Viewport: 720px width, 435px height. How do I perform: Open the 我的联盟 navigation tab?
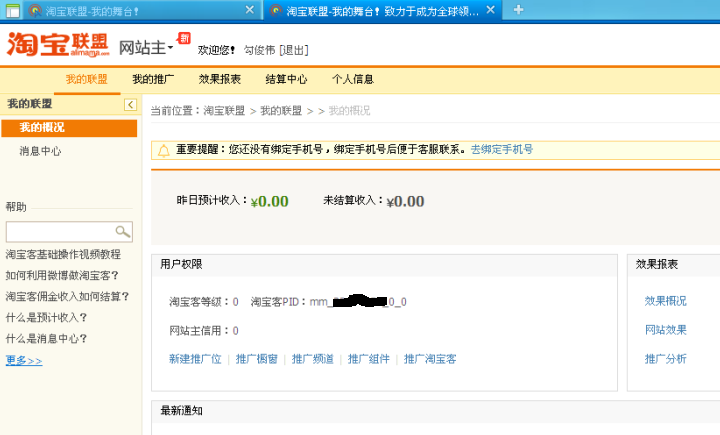[x=86, y=79]
